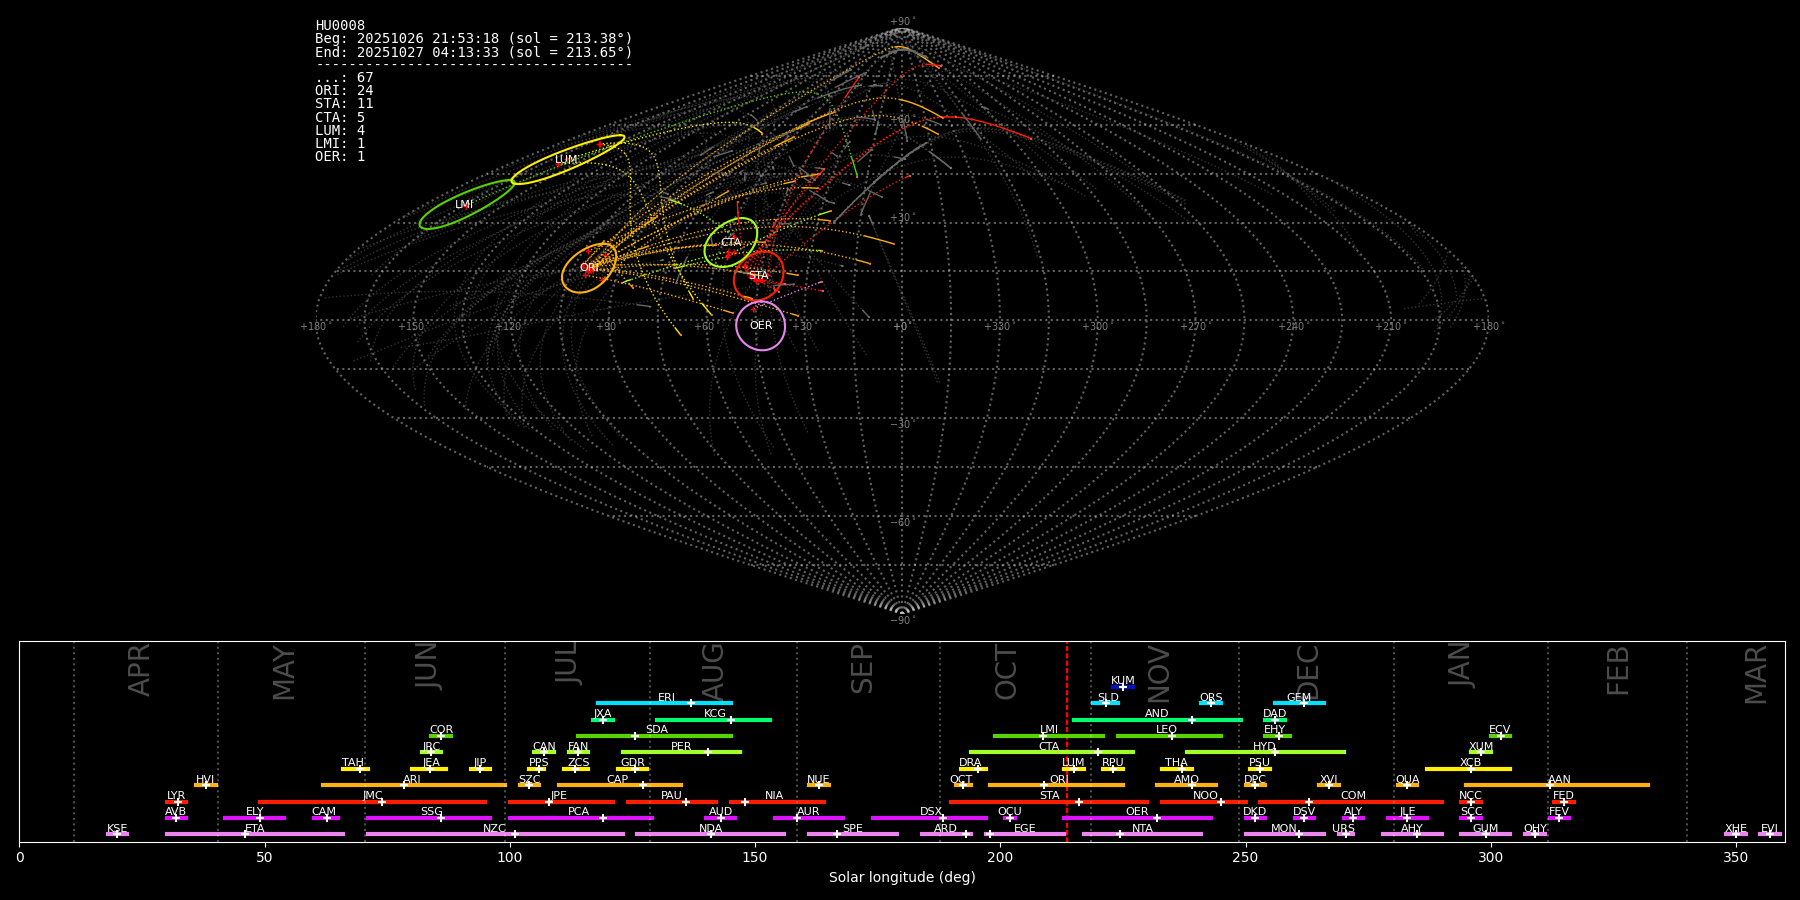
Task: Select the ETA shower bar in May
Action: pos(255,834)
